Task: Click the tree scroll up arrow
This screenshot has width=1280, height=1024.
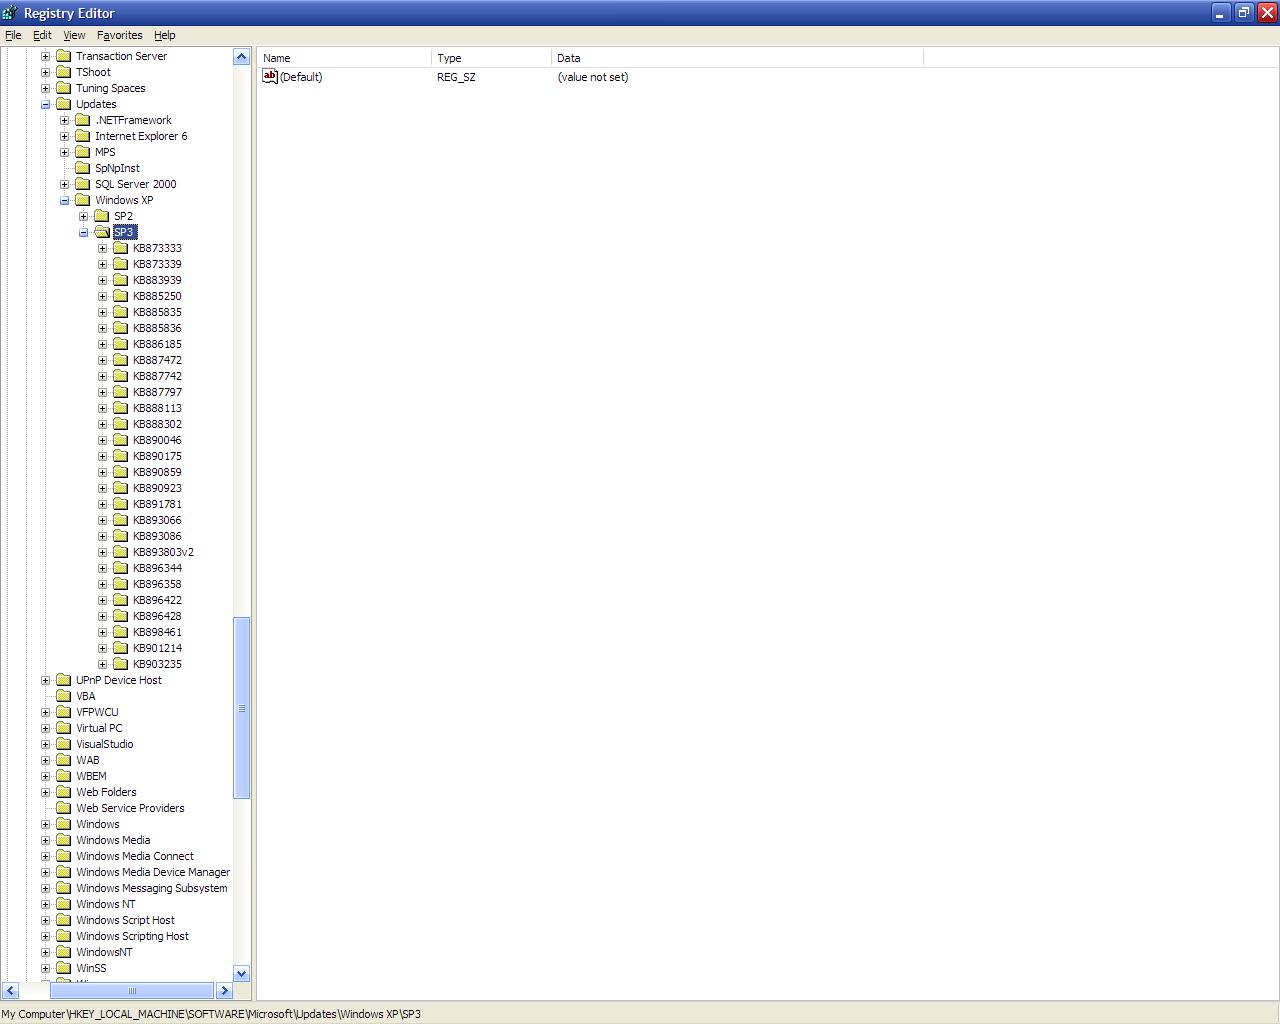Action: 241,57
